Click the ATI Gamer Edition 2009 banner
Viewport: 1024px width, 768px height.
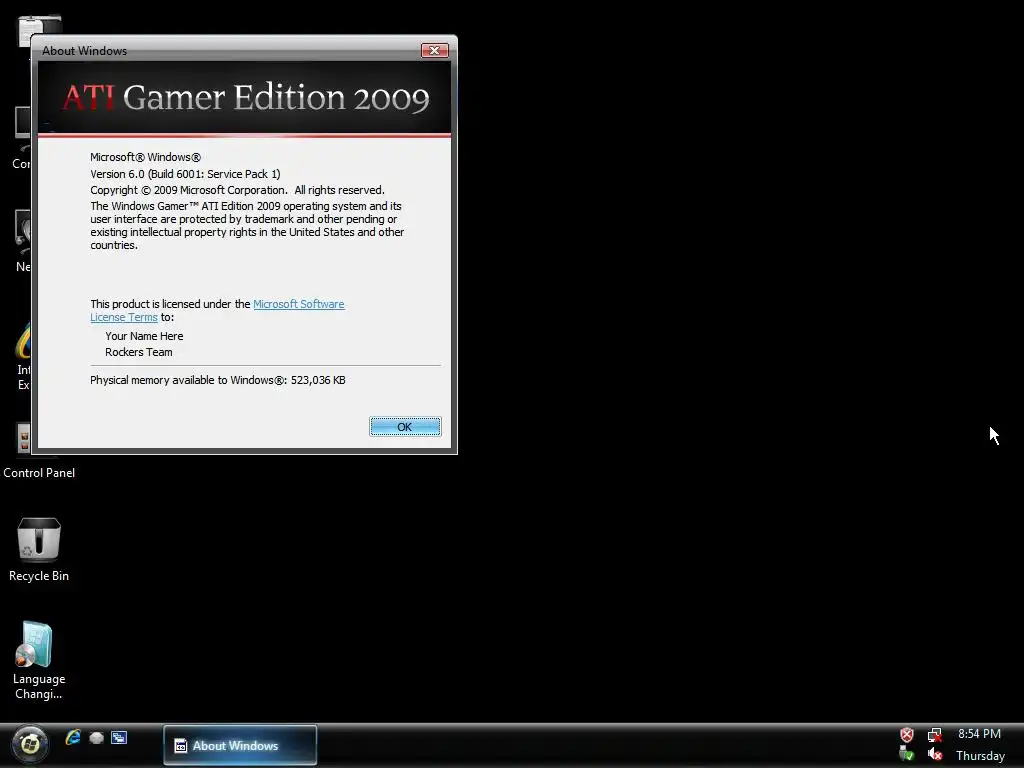[x=244, y=98]
